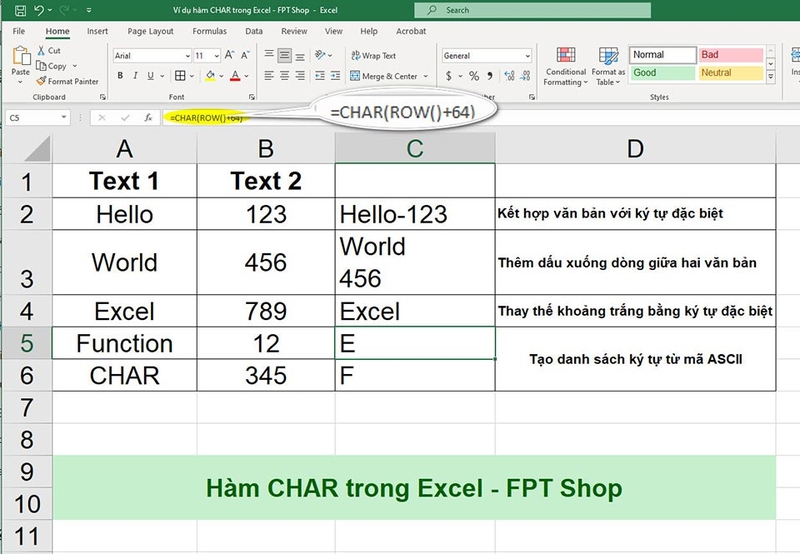
Task: Click the Search box in the title bar
Action: coord(532,10)
